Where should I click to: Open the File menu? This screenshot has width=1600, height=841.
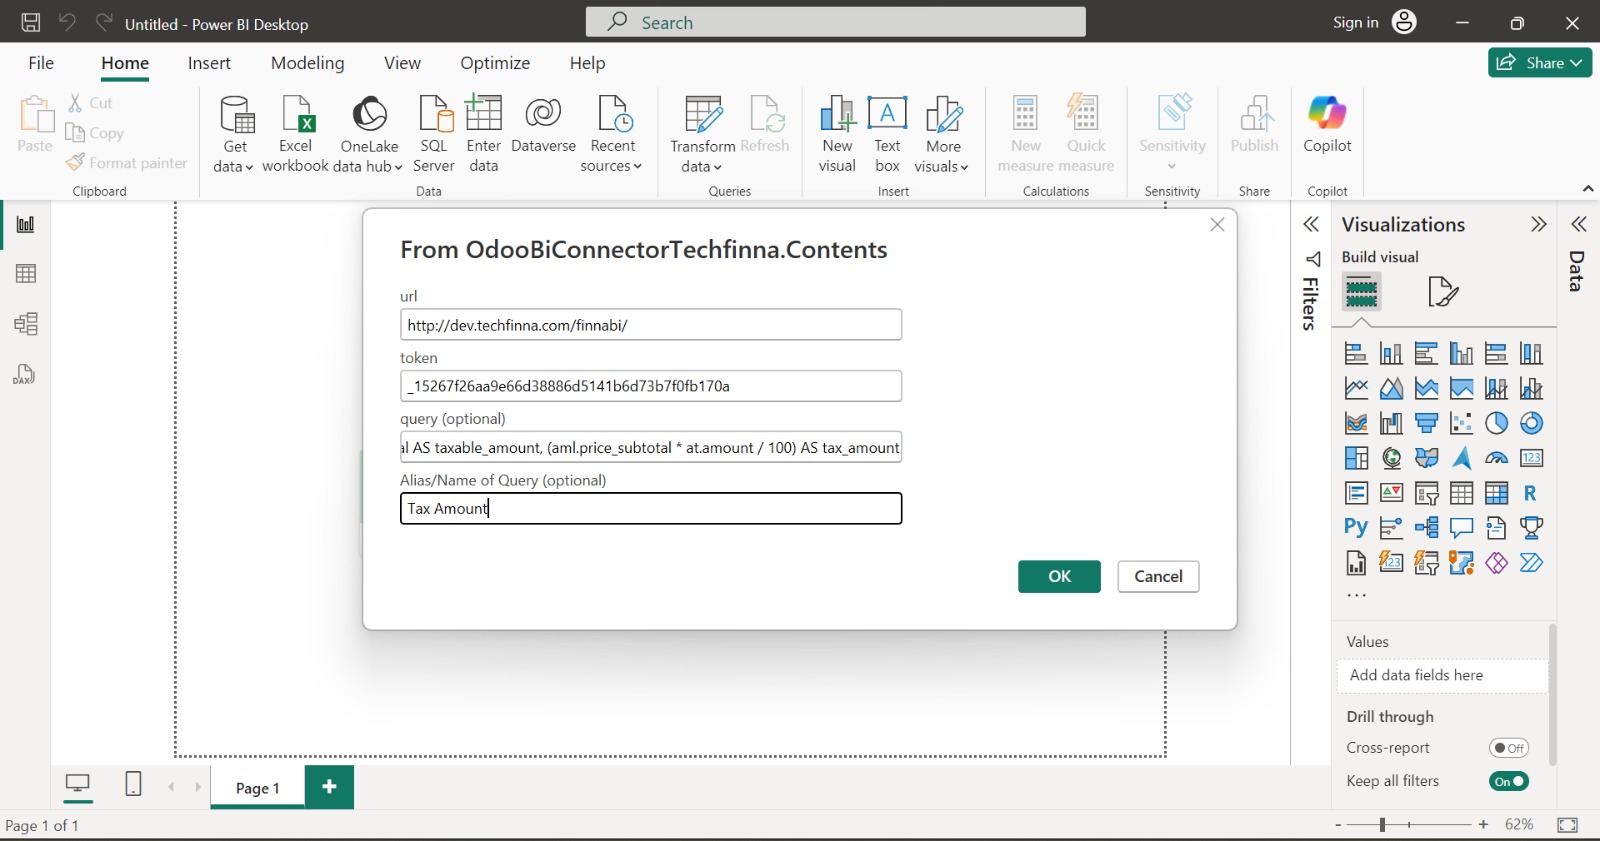[x=41, y=63]
